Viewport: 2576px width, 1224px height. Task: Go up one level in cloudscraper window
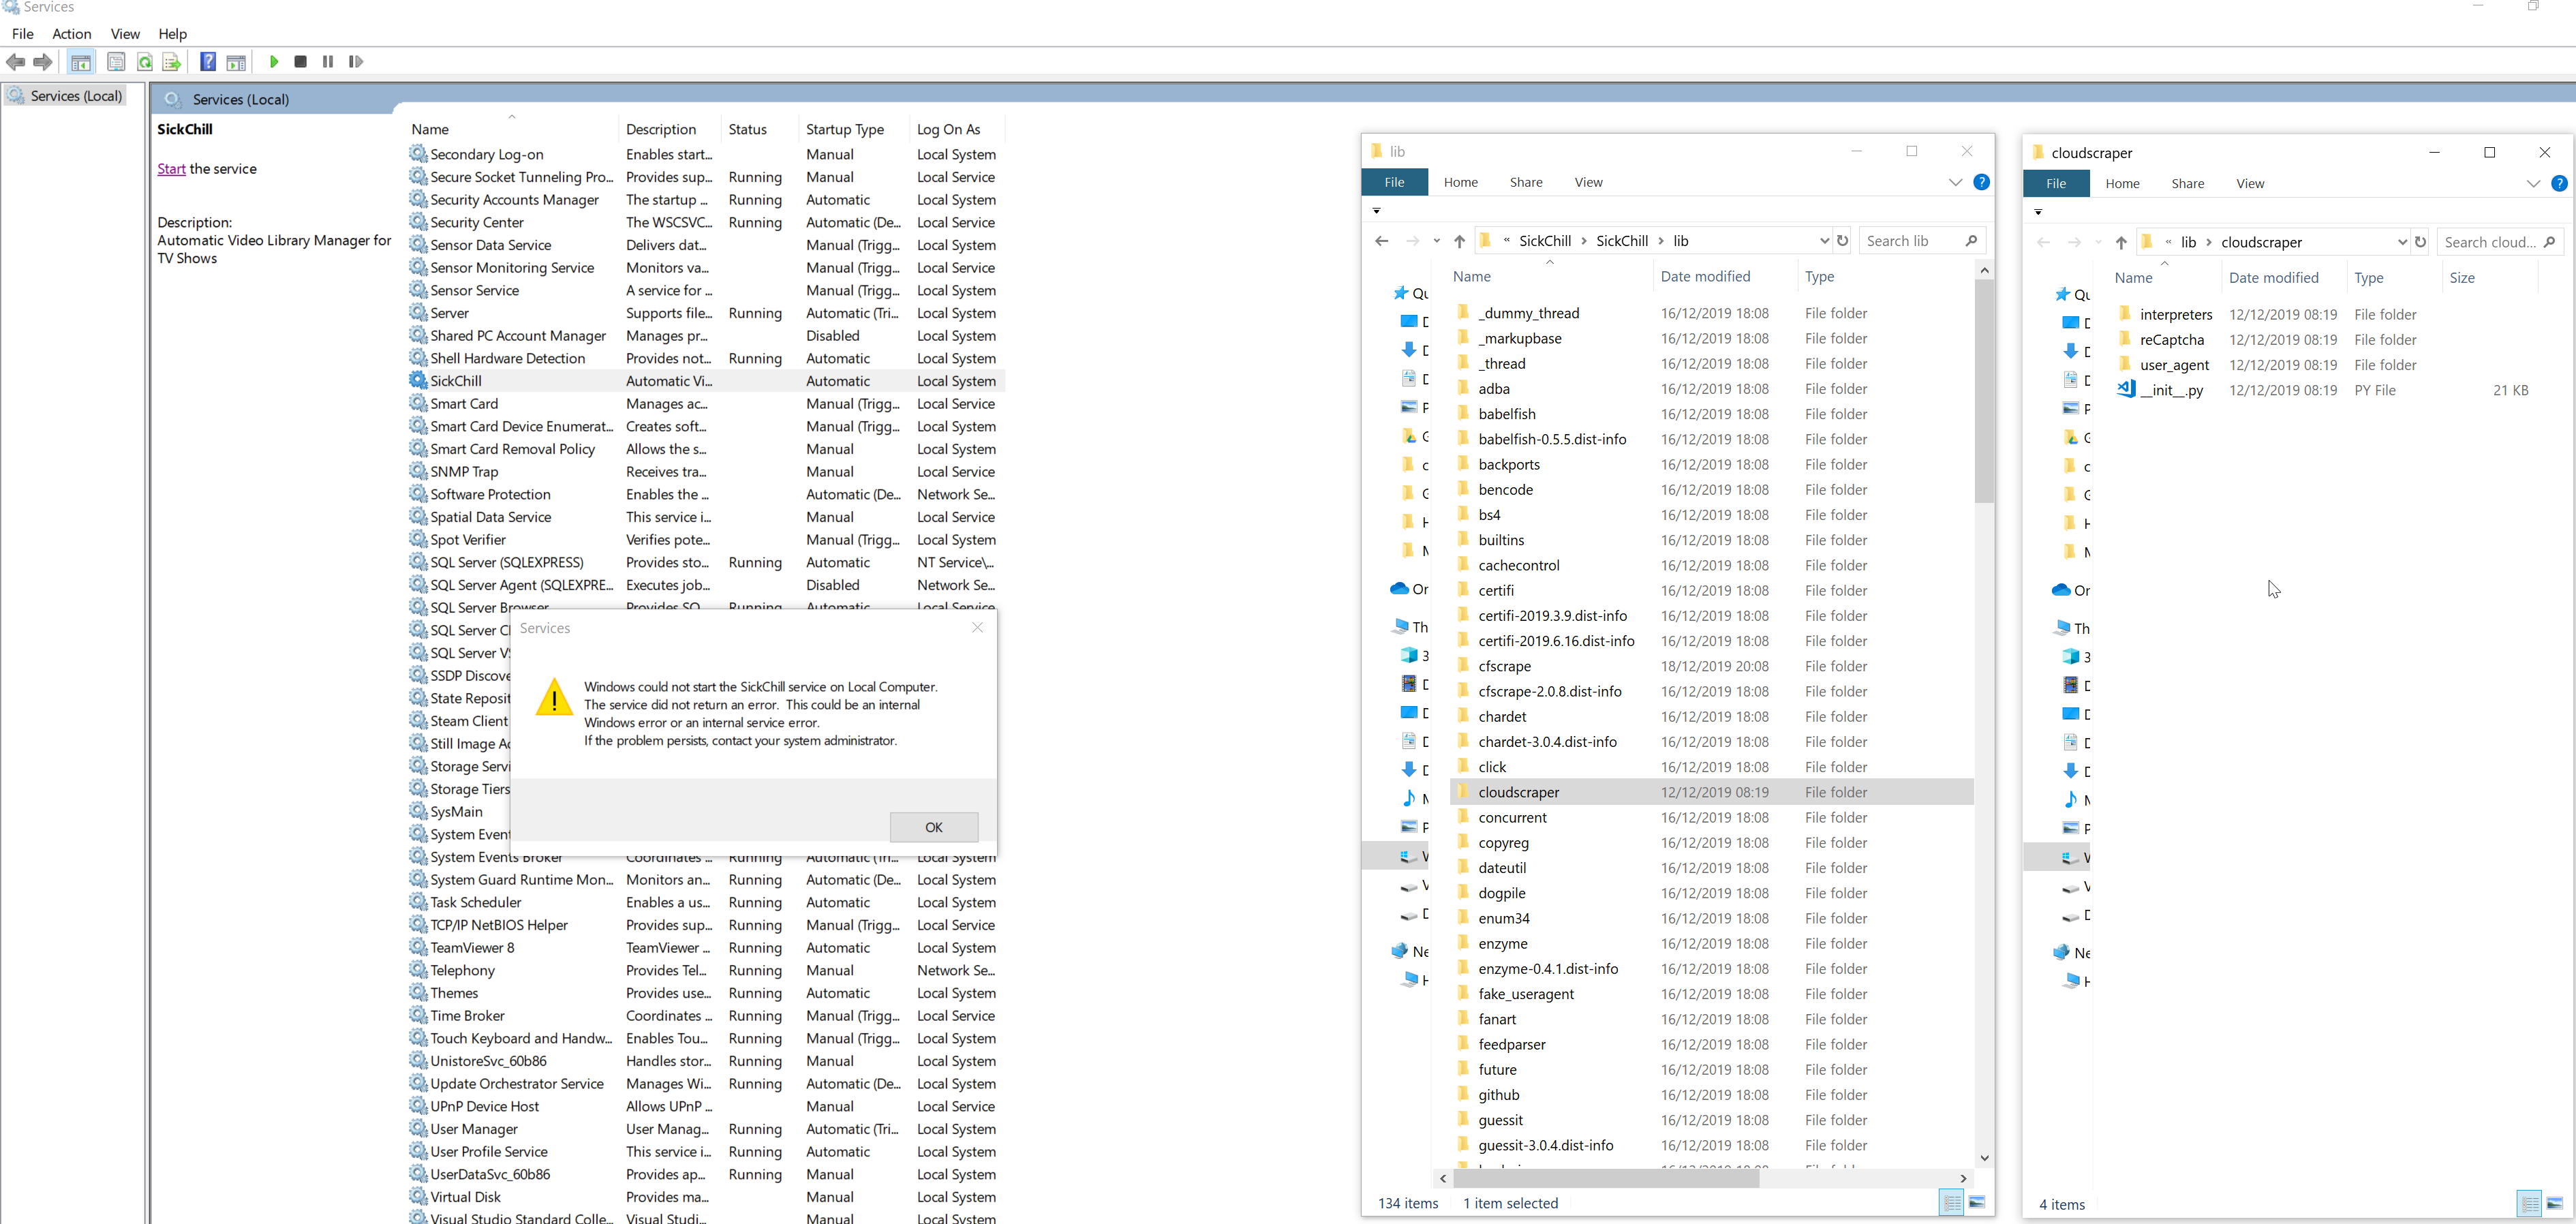point(2121,242)
